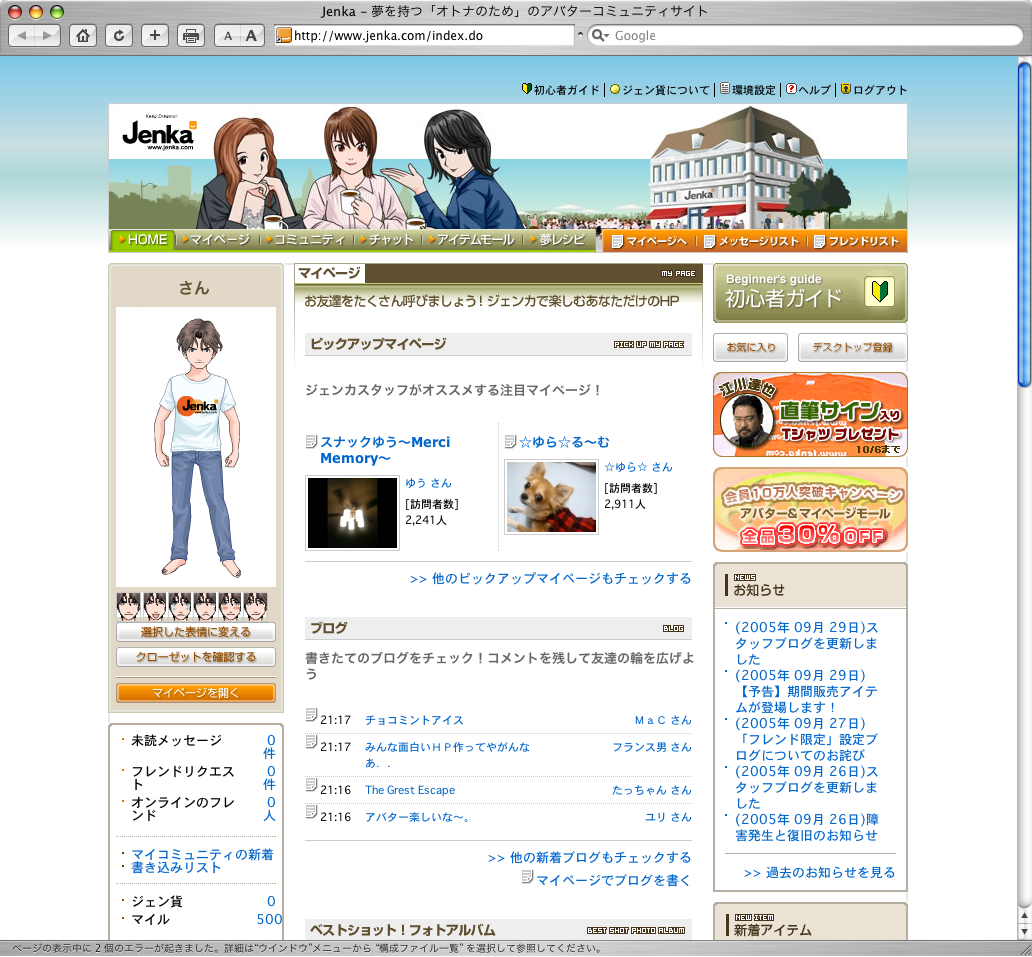The height and width of the screenshot is (957, 1032).
Task: Click the browser Back arrow button
Action: click(23, 36)
